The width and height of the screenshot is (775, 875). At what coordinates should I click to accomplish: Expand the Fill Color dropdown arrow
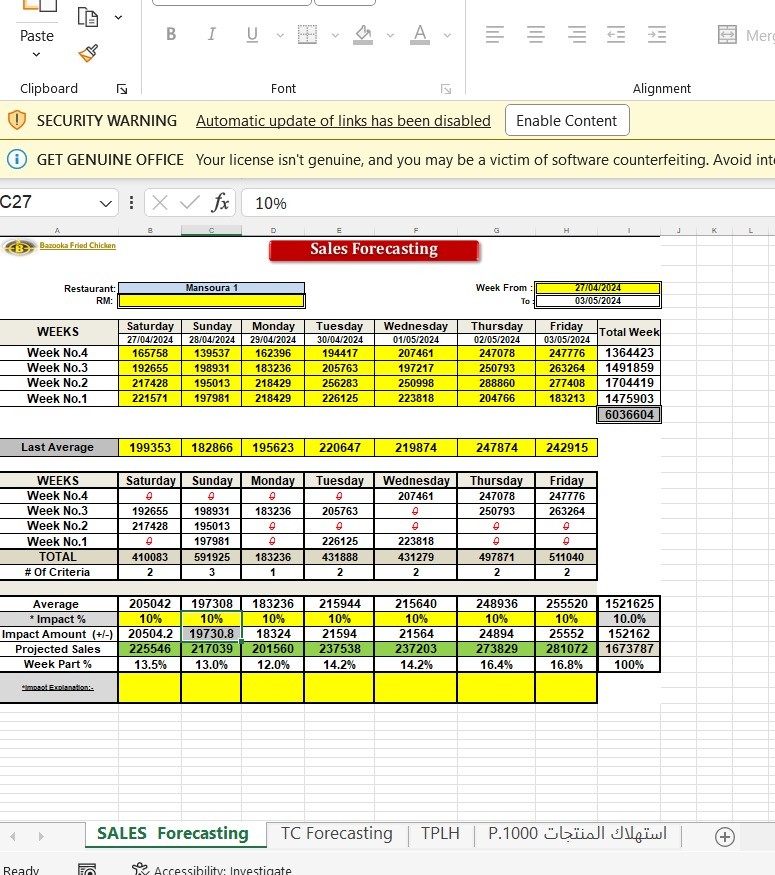391,35
